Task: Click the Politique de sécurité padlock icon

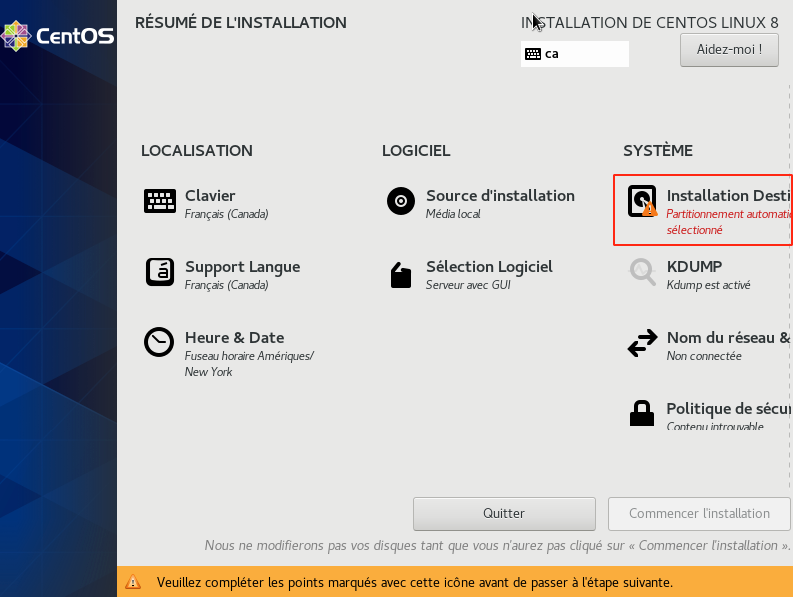Action: coord(641,413)
